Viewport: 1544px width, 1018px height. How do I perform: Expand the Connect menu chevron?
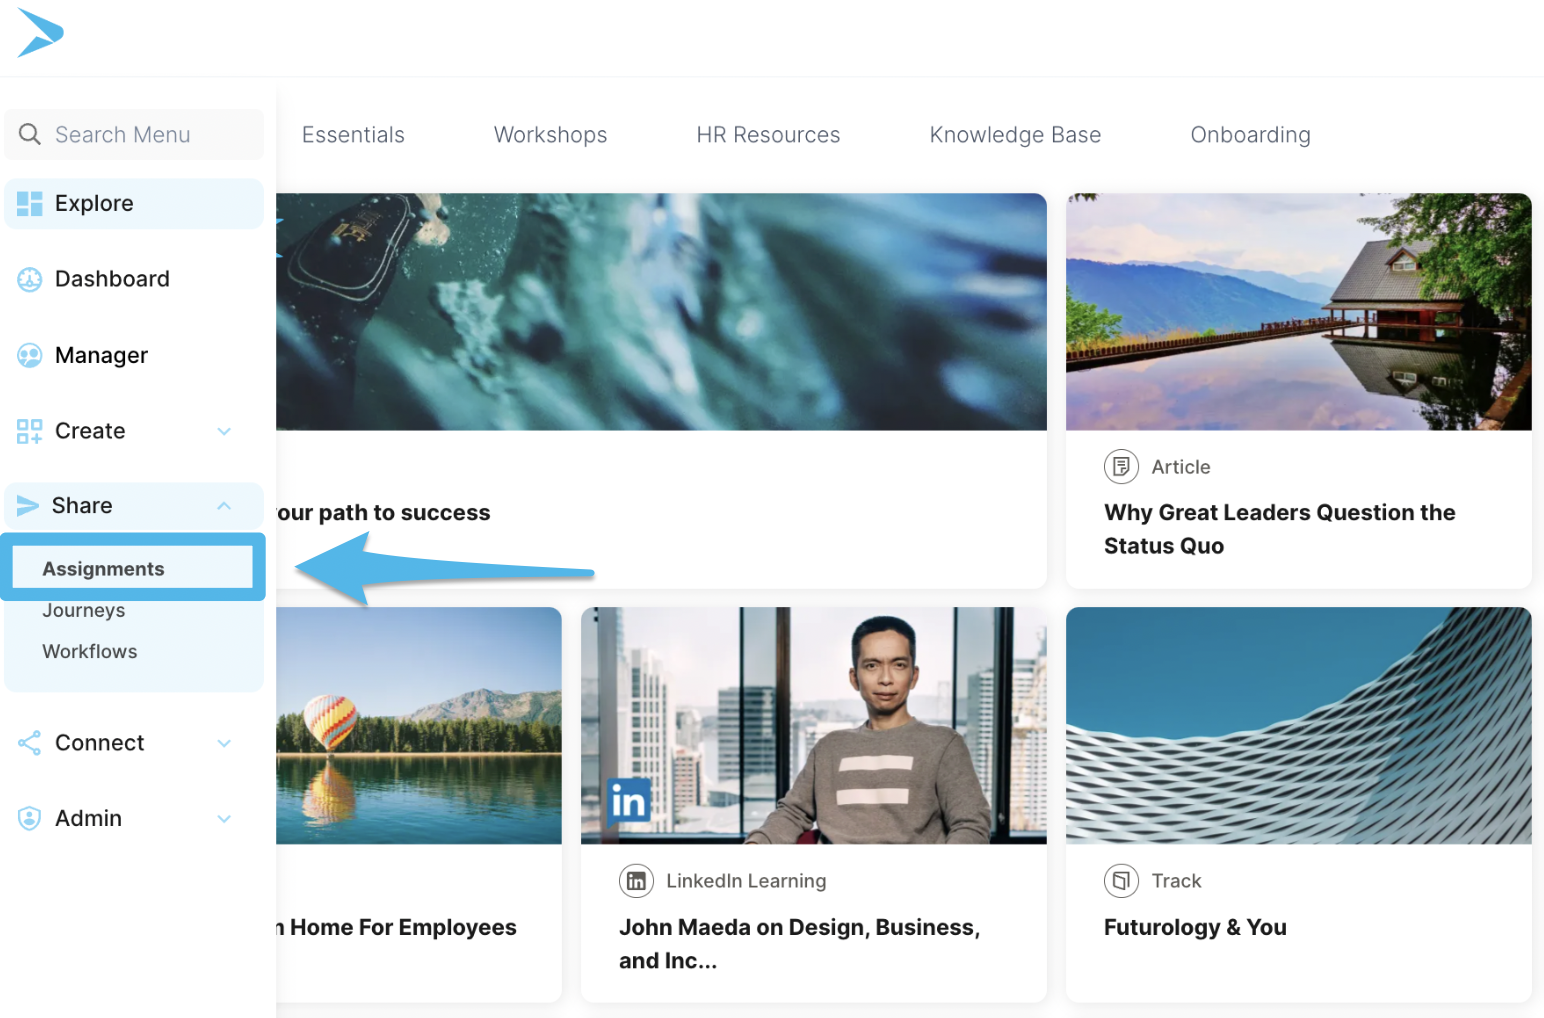pos(224,743)
